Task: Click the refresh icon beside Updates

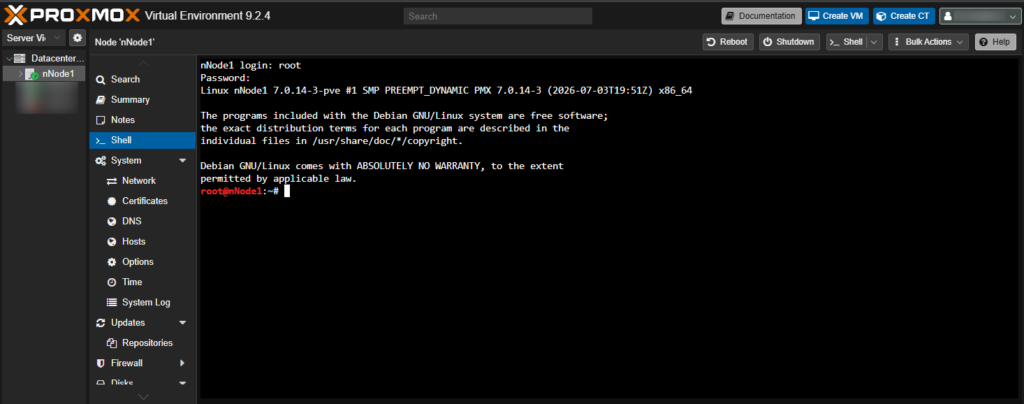Action: coord(101,322)
